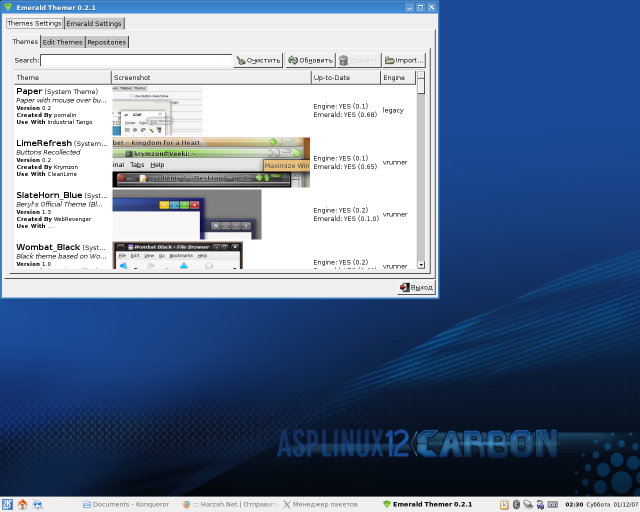Click the clock showing 02:30 in the taskbar
Image resolution: width=640 pixels, height=512 pixels.
pyautogui.click(x=574, y=505)
